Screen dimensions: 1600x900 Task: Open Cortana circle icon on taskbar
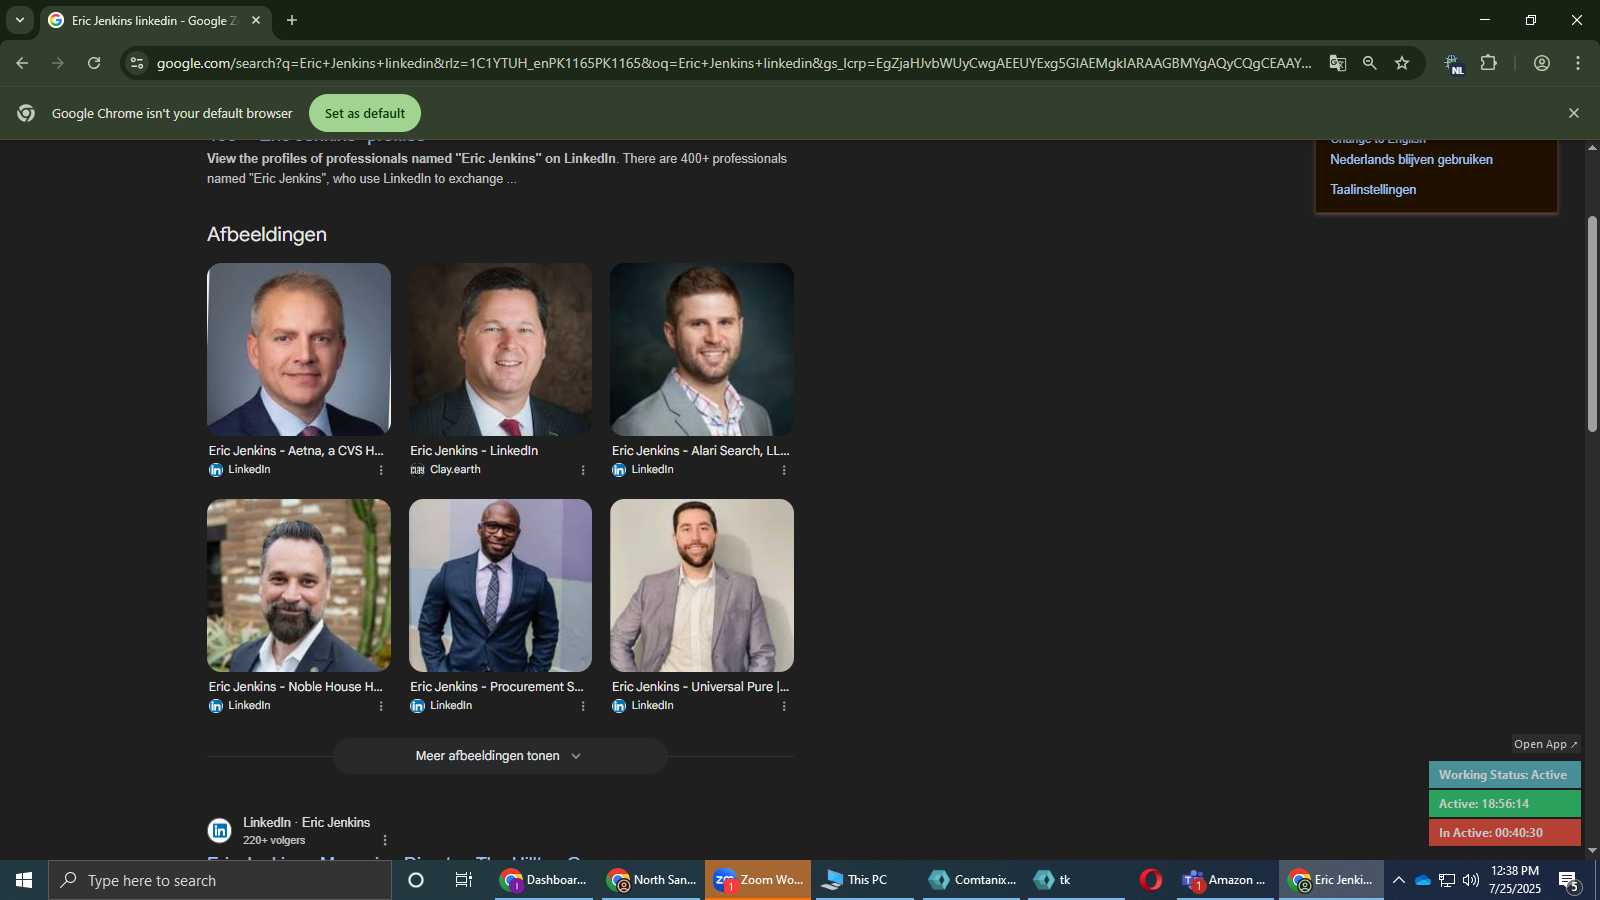pyautogui.click(x=416, y=880)
